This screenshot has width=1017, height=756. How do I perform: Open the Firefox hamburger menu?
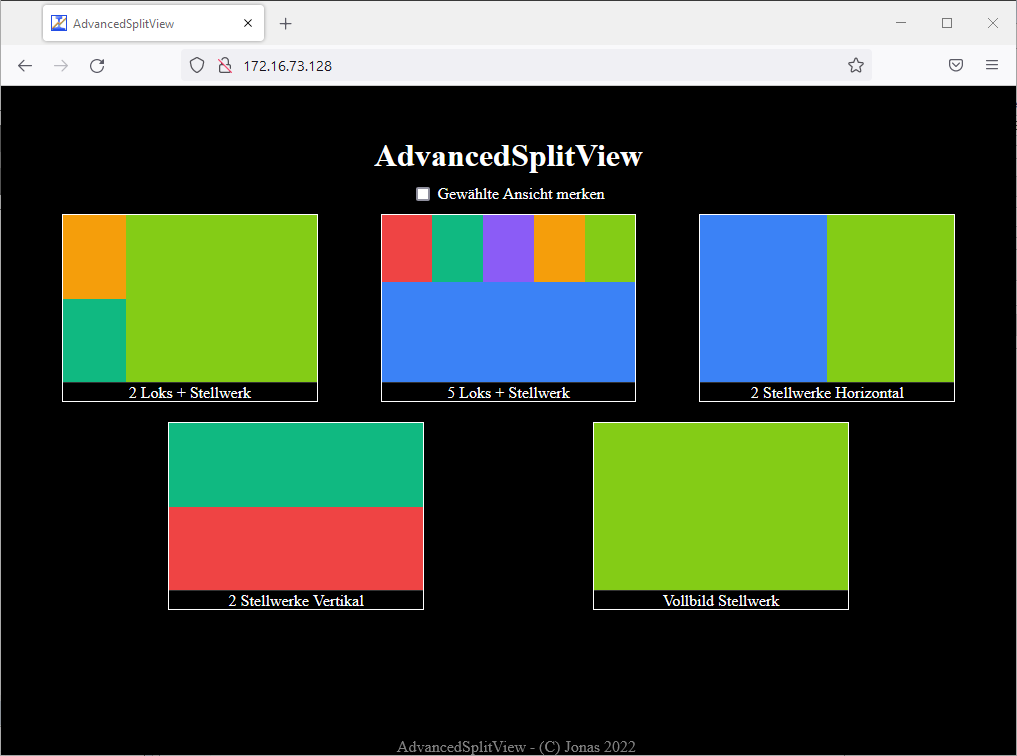click(992, 66)
